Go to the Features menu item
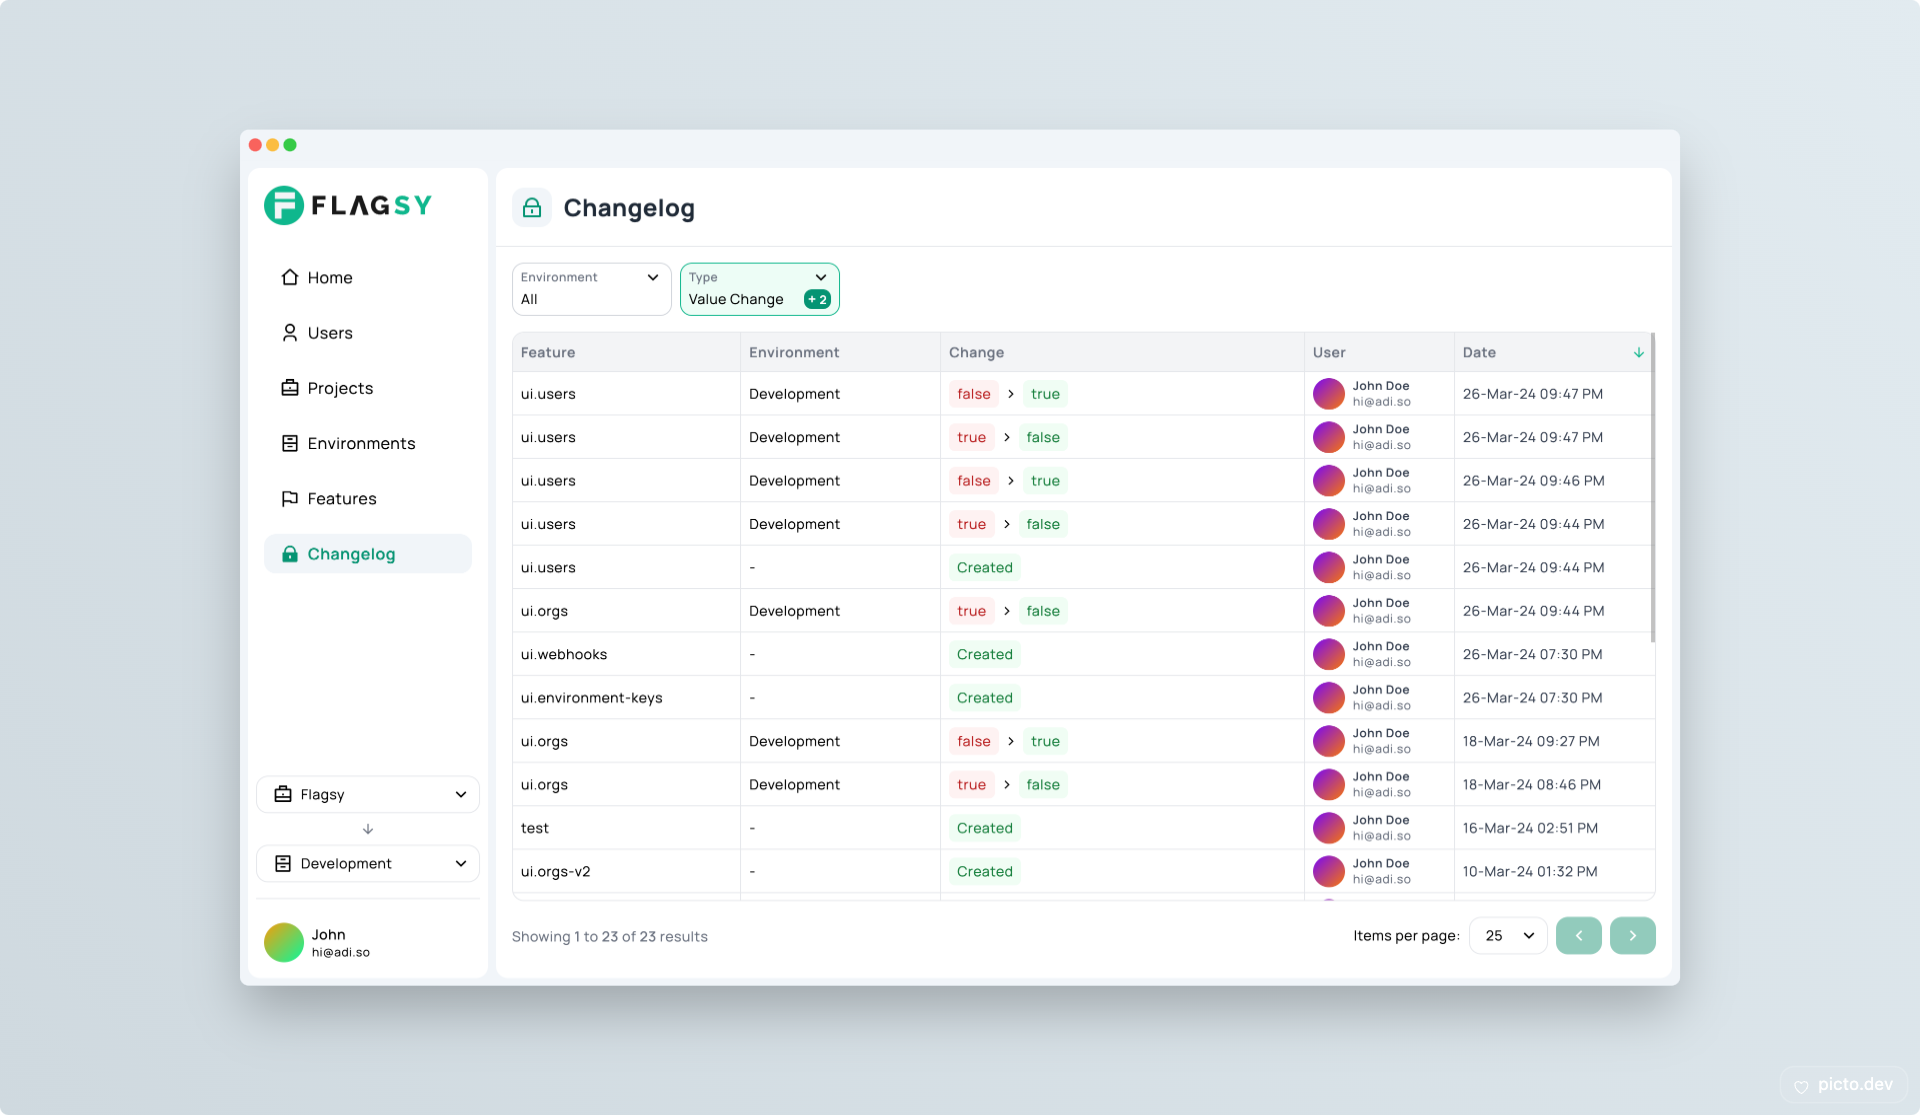 pyautogui.click(x=341, y=498)
